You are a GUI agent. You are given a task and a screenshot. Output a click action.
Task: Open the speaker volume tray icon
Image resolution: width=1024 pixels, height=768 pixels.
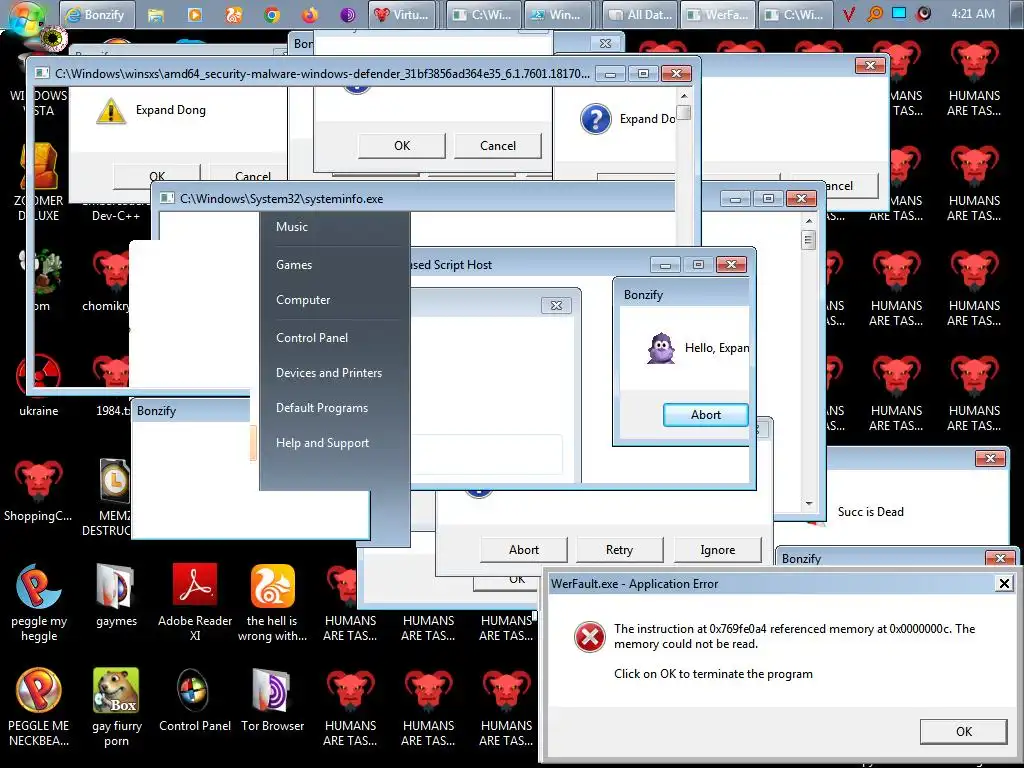point(923,14)
